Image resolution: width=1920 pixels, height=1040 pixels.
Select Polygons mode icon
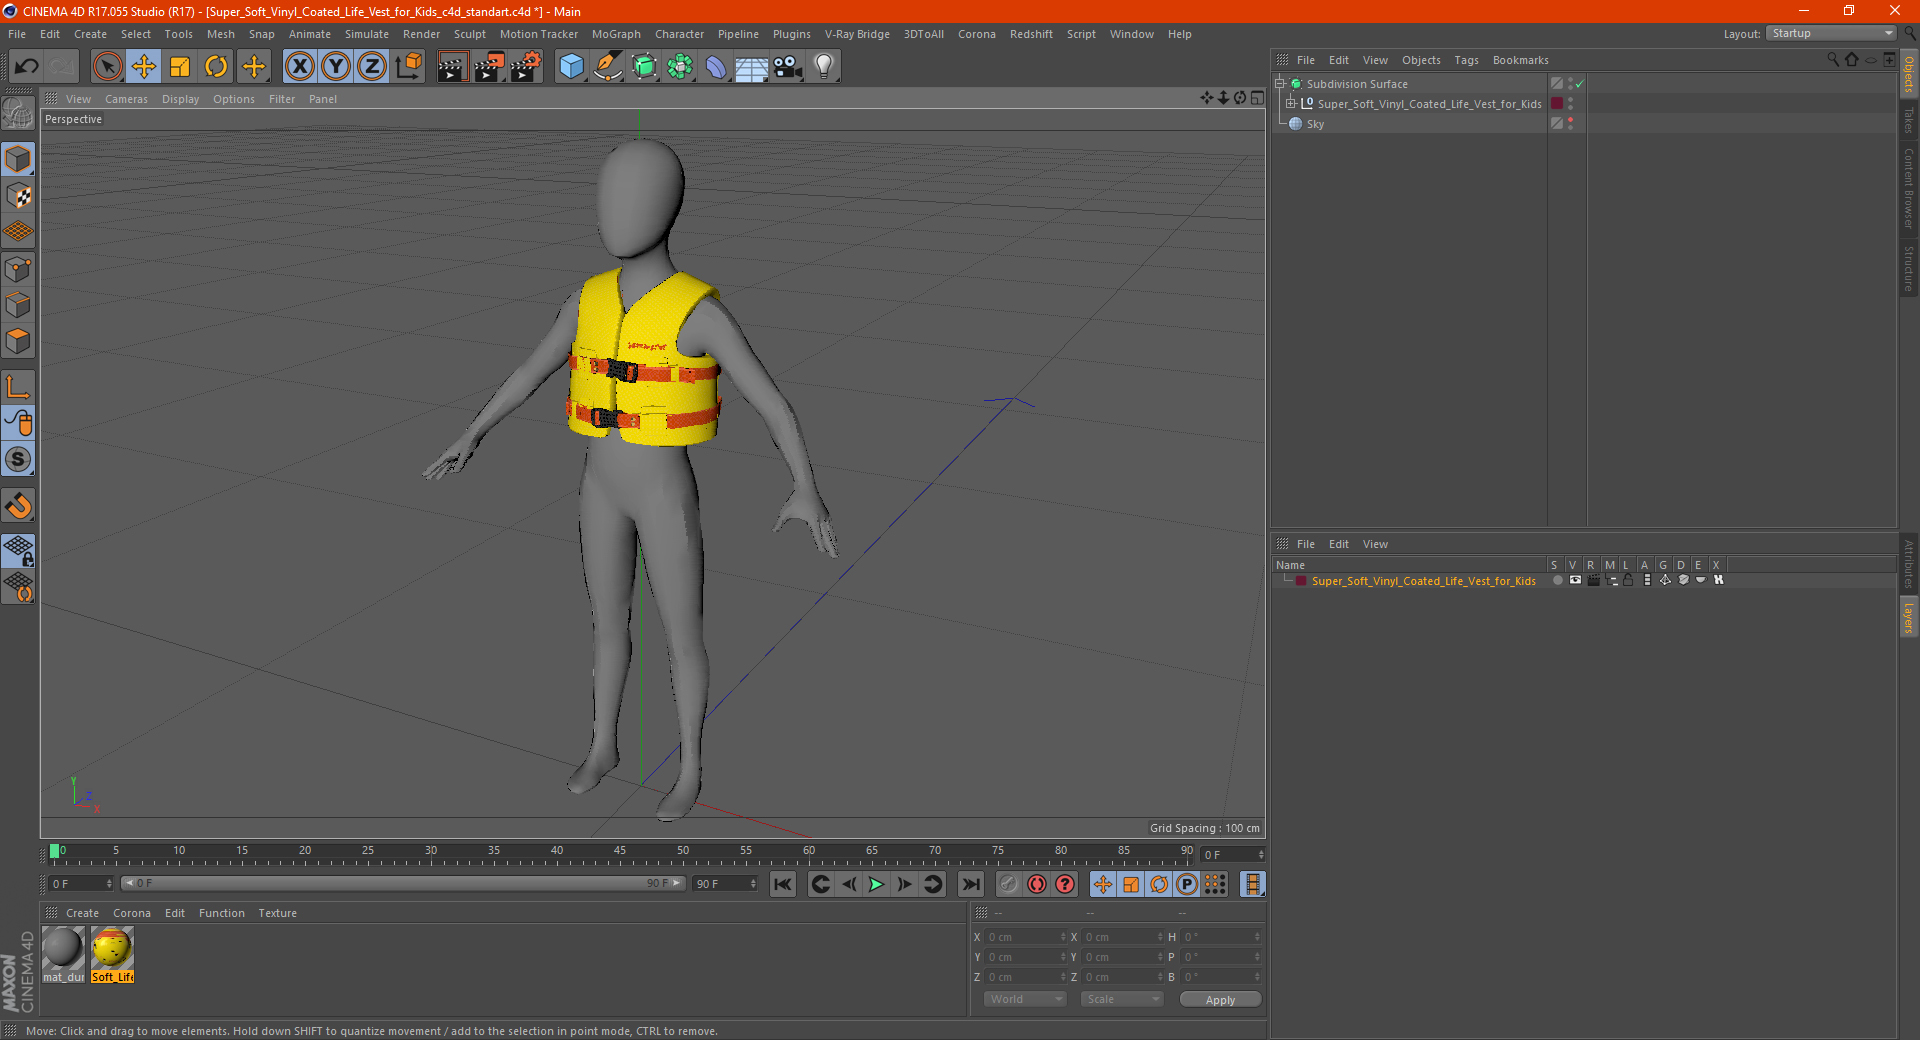(x=18, y=341)
